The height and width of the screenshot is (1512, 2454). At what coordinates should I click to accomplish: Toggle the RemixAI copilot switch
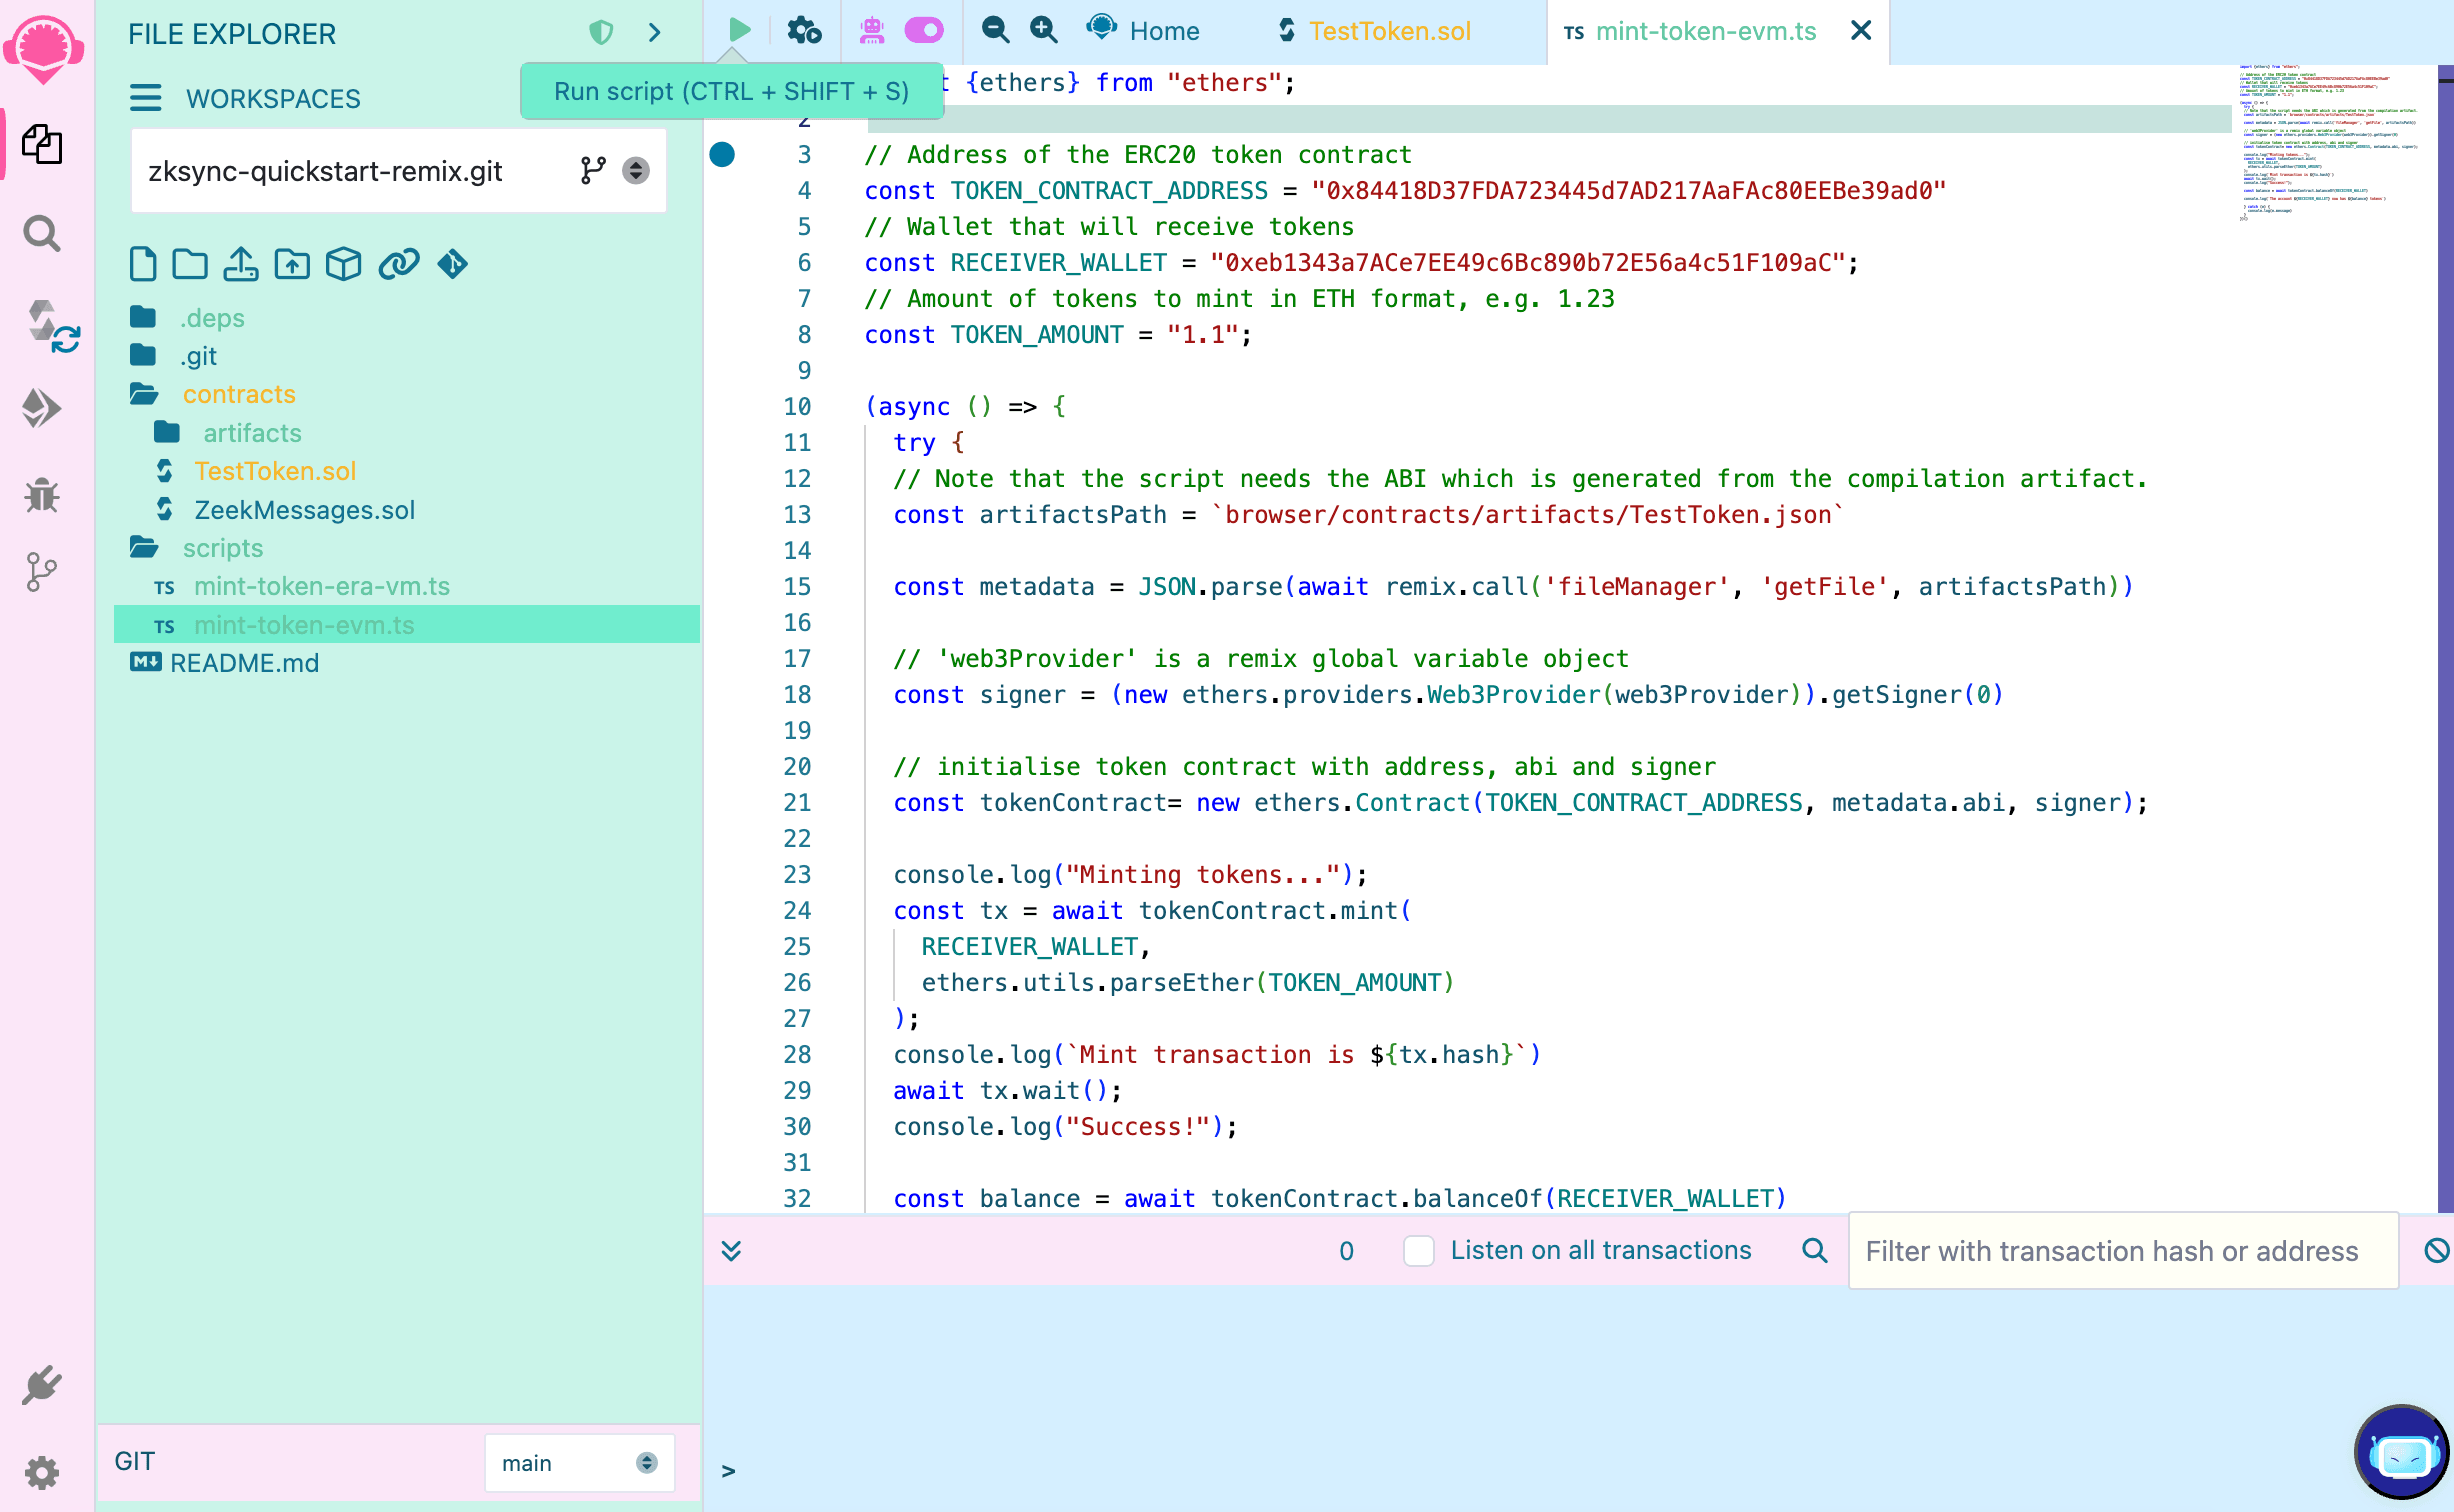pyautogui.click(x=923, y=30)
